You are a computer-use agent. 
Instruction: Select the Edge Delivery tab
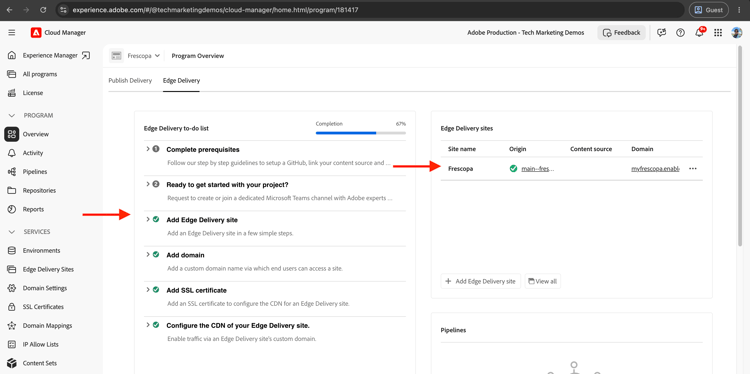pyautogui.click(x=181, y=80)
